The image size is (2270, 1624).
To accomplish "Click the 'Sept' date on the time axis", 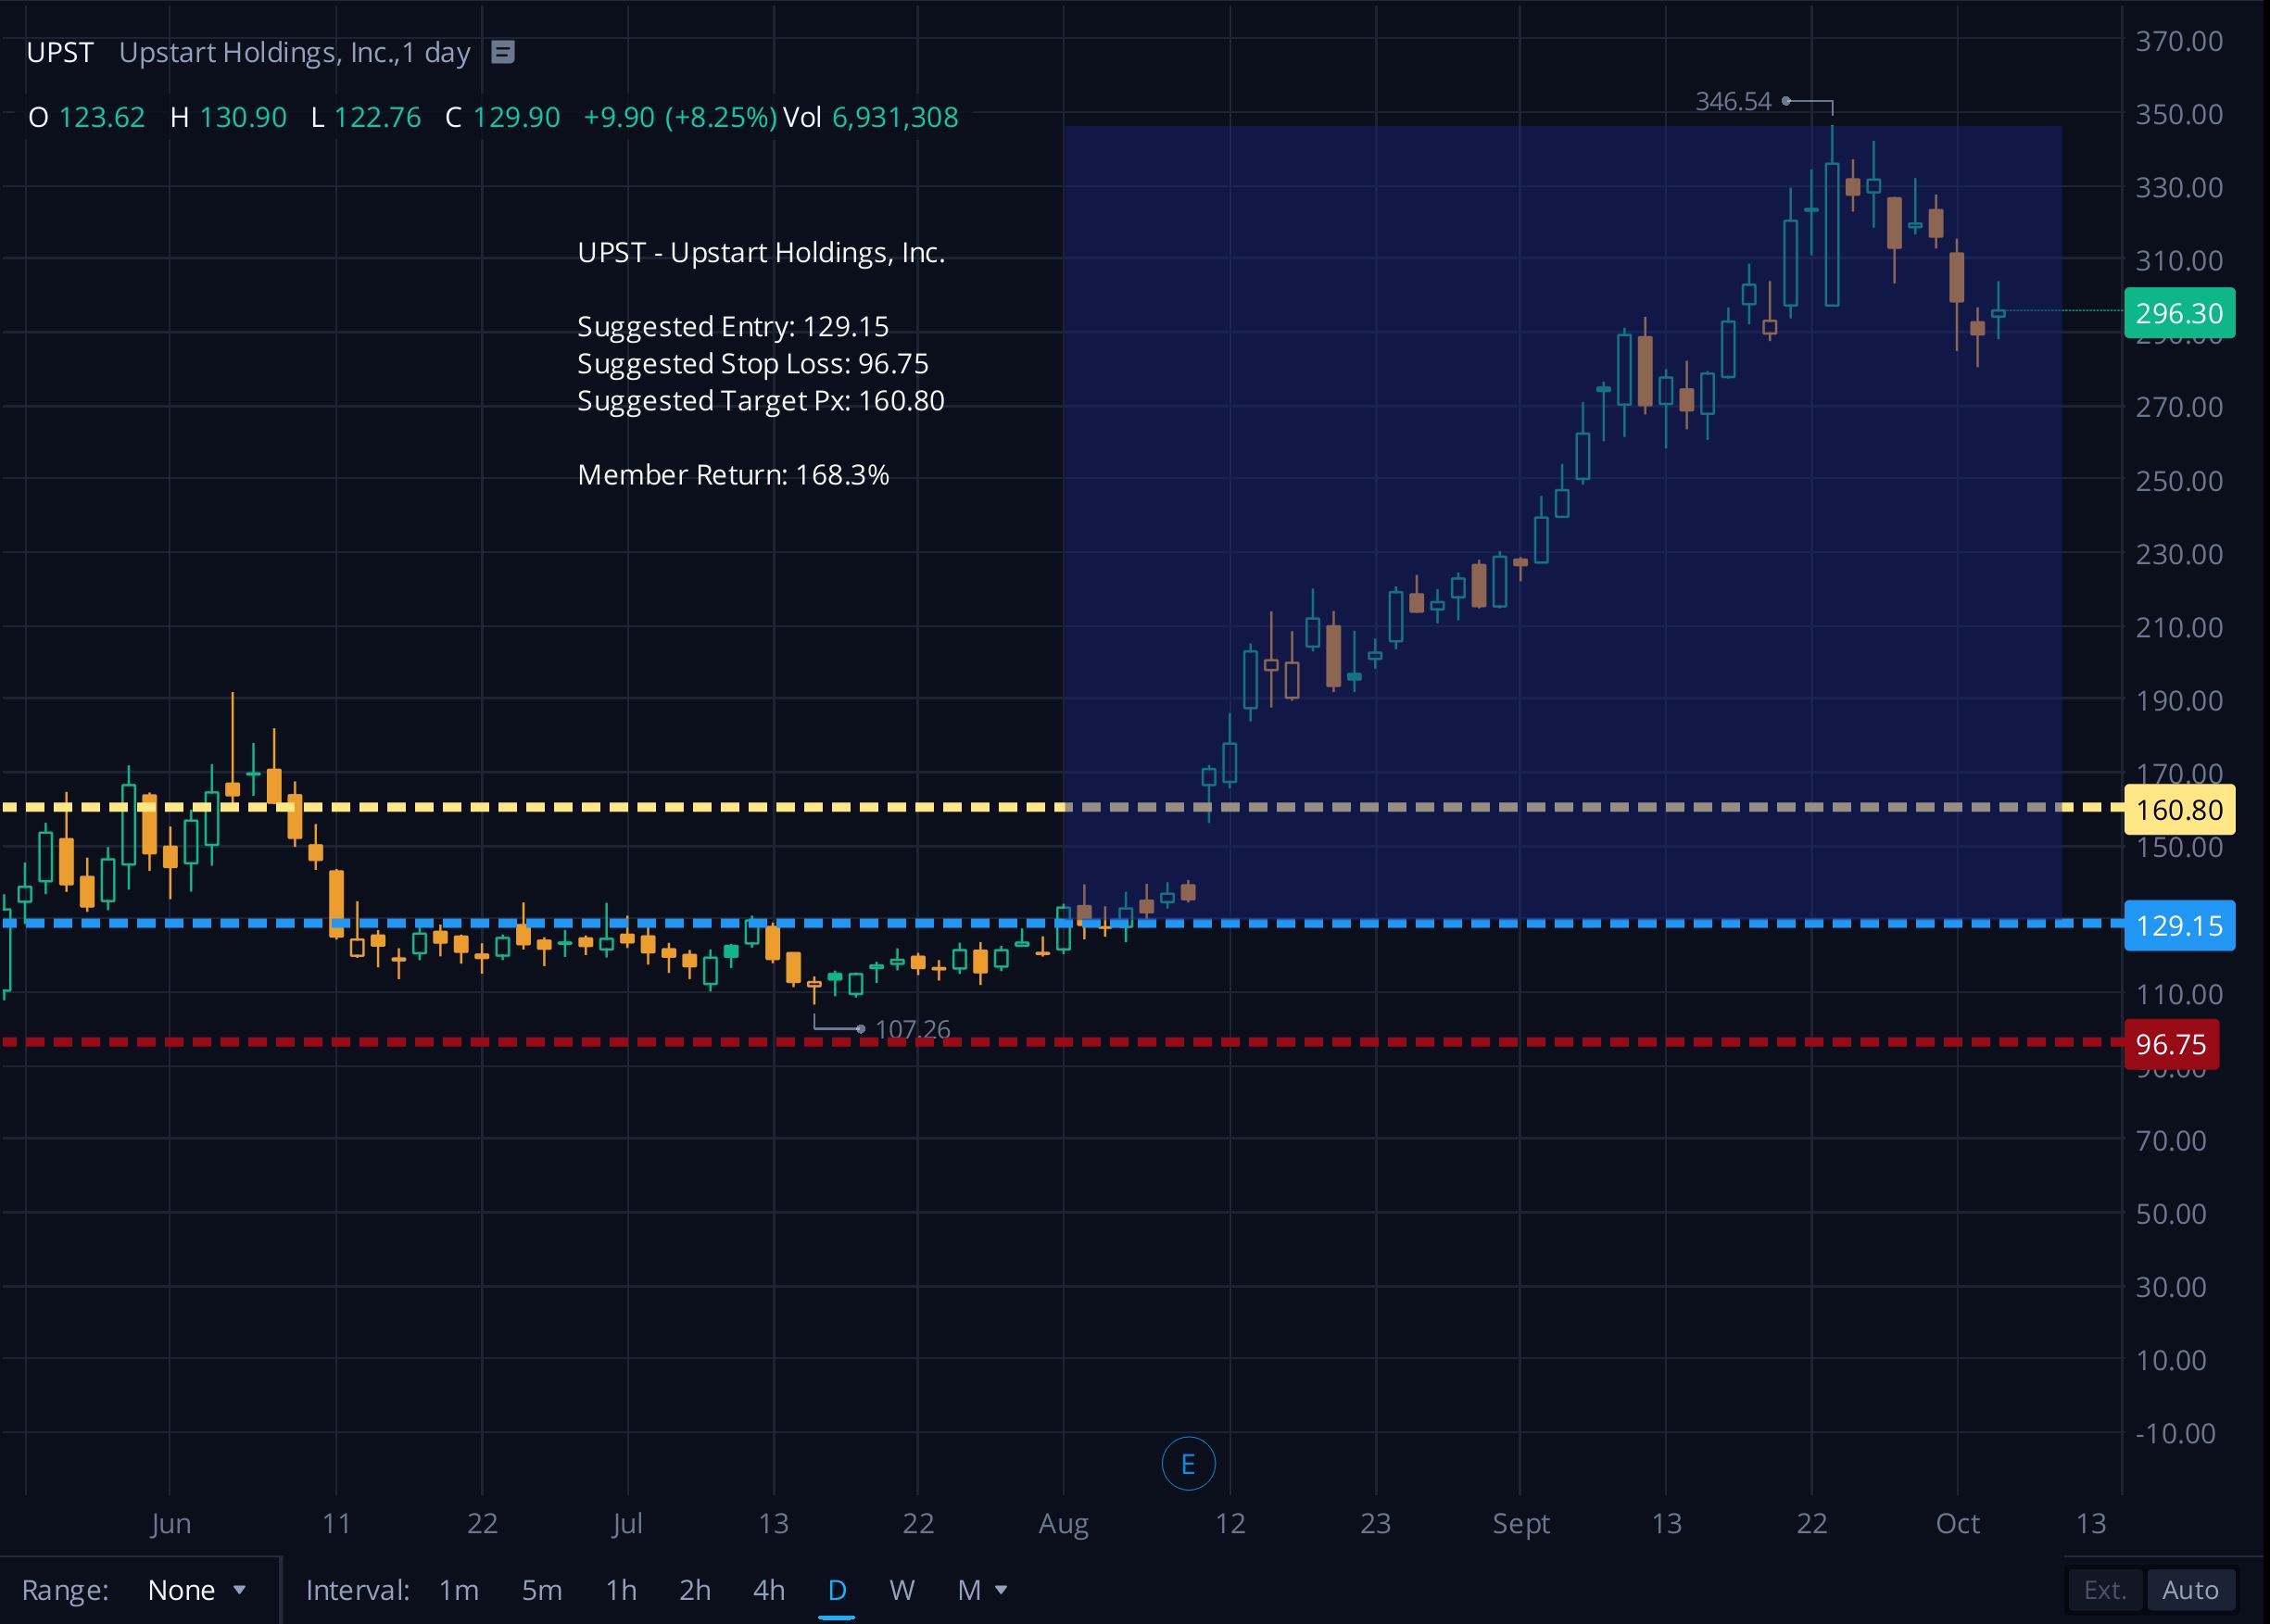I will point(1521,1523).
